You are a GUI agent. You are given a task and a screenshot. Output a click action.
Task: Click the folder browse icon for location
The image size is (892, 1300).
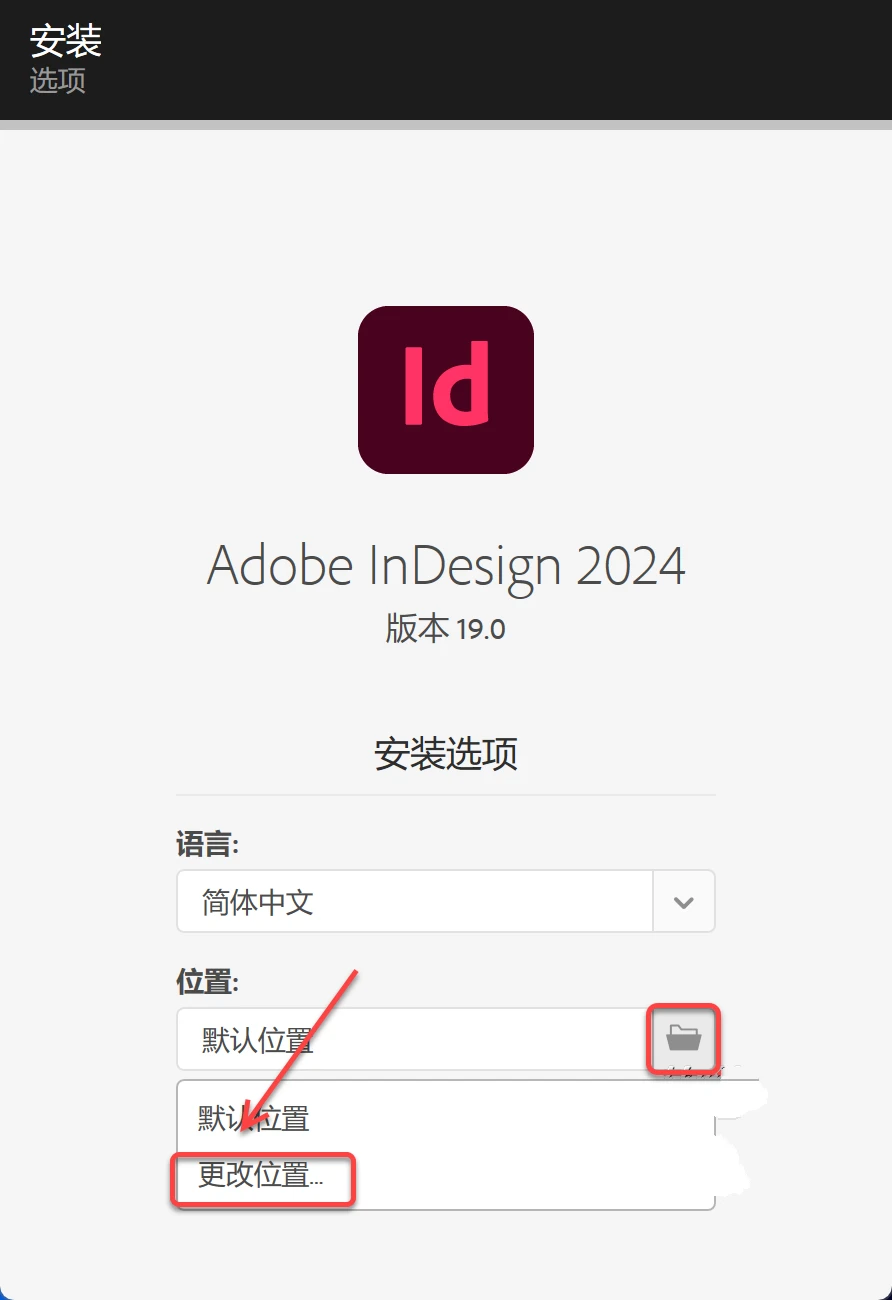click(x=684, y=1038)
